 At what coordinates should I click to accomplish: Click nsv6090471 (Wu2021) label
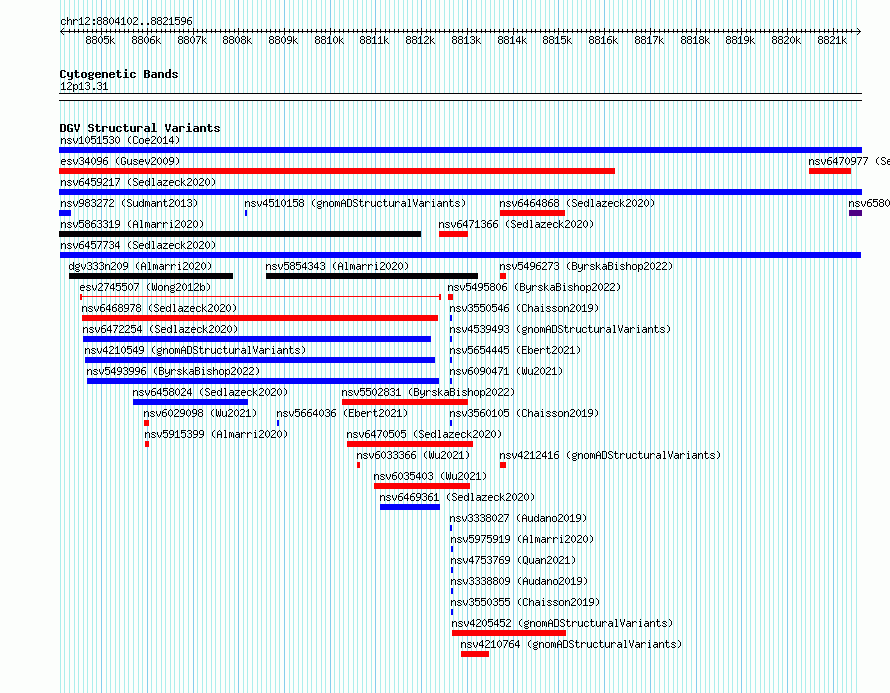(x=506, y=371)
